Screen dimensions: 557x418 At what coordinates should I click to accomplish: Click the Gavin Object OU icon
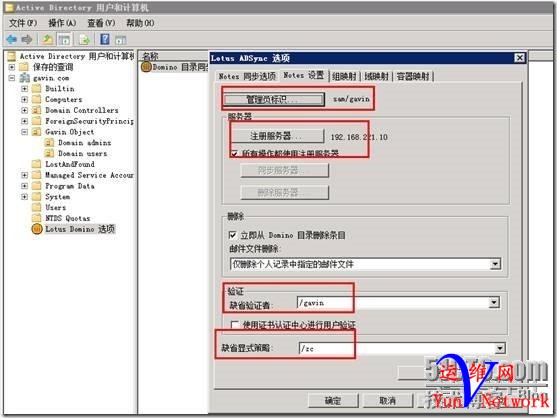point(37,132)
